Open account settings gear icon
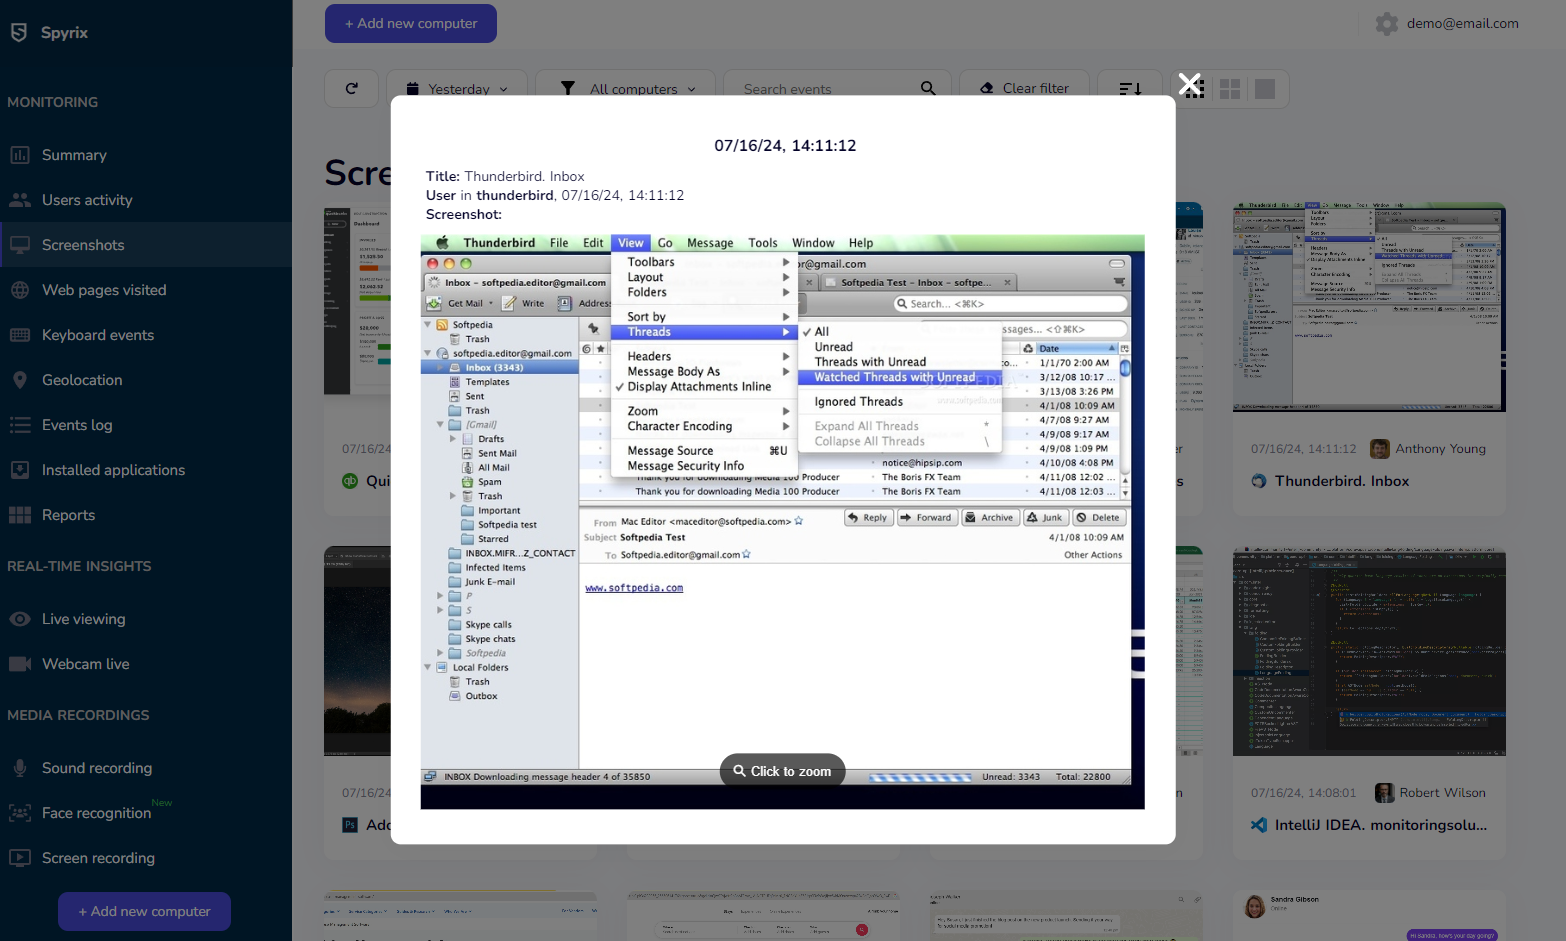This screenshot has width=1566, height=941. click(x=1387, y=24)
